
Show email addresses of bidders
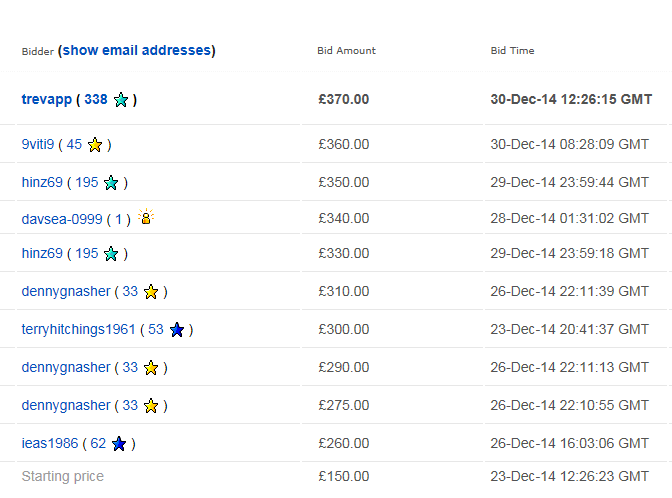pos(137,50)
